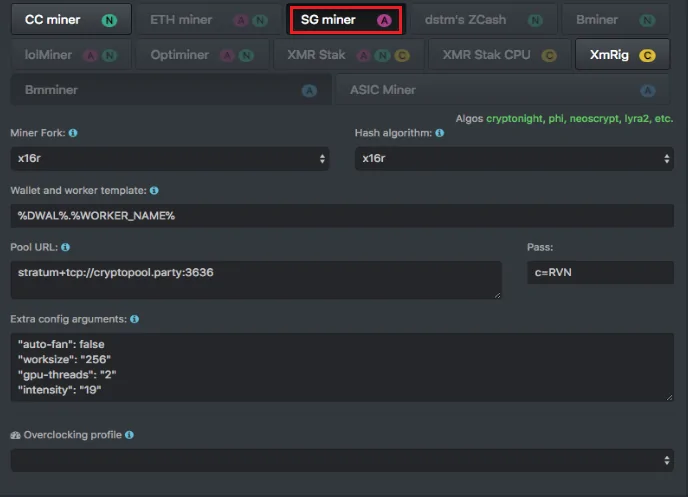Click the N badge on CC miner
The width and height of the screenshot is (688, 497).
pyautogui.click(x=109, y=20)
